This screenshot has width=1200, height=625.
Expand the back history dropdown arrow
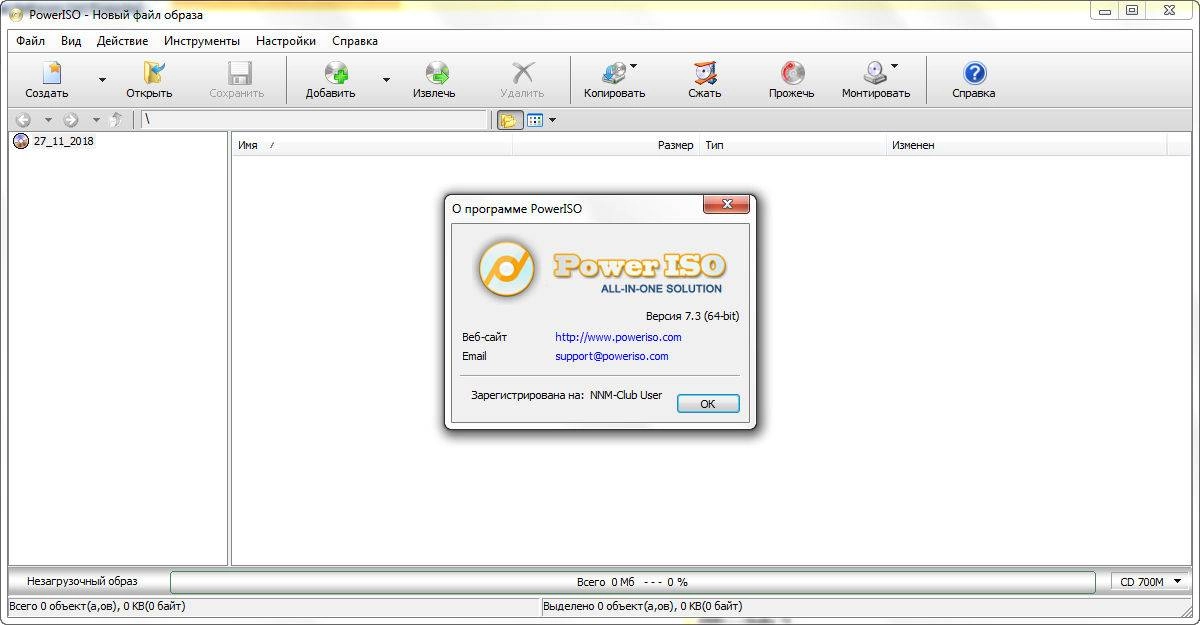47,120
